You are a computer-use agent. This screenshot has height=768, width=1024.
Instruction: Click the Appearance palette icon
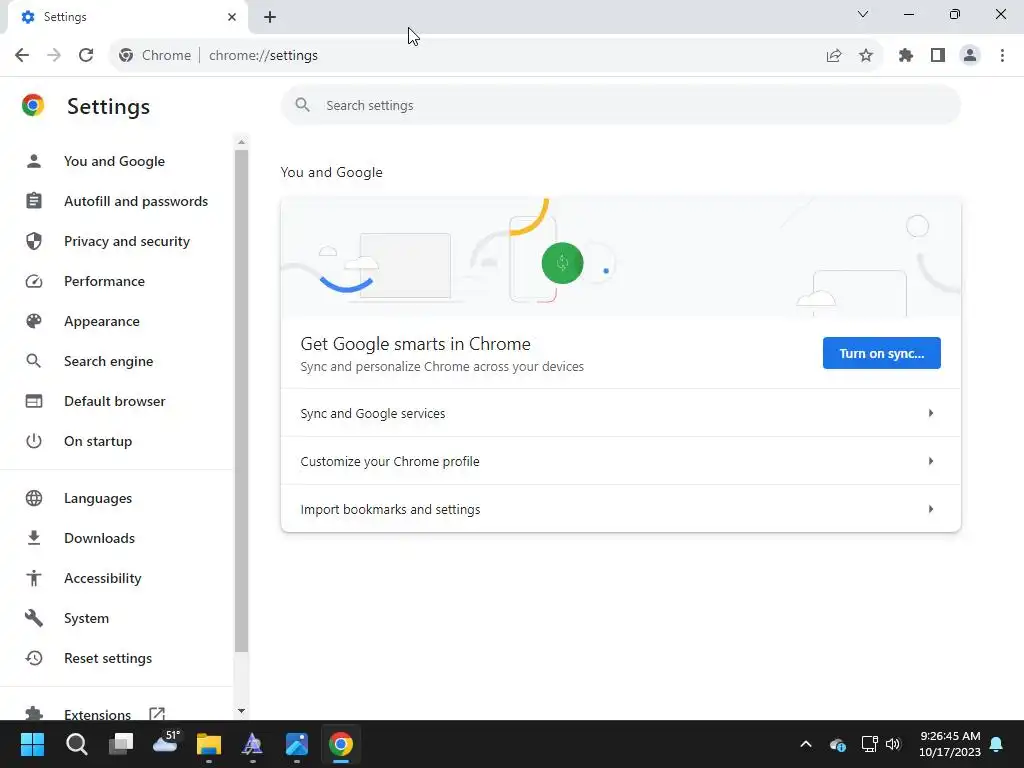34,321
